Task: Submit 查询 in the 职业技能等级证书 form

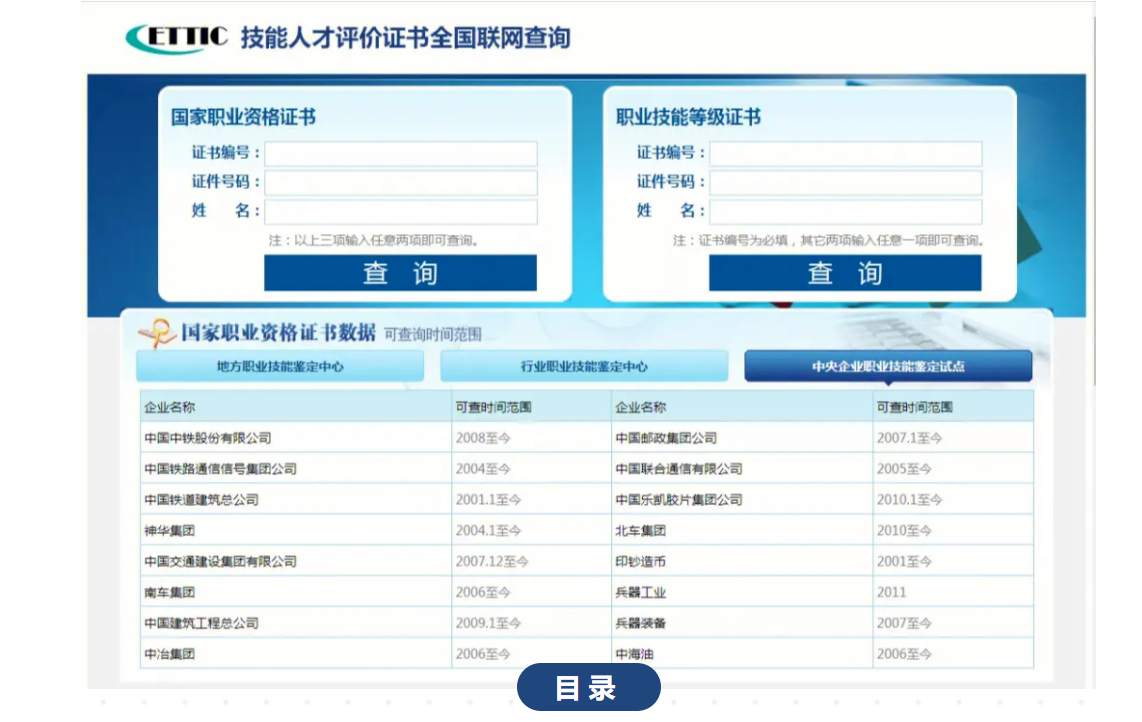Action: pos(846,273)
